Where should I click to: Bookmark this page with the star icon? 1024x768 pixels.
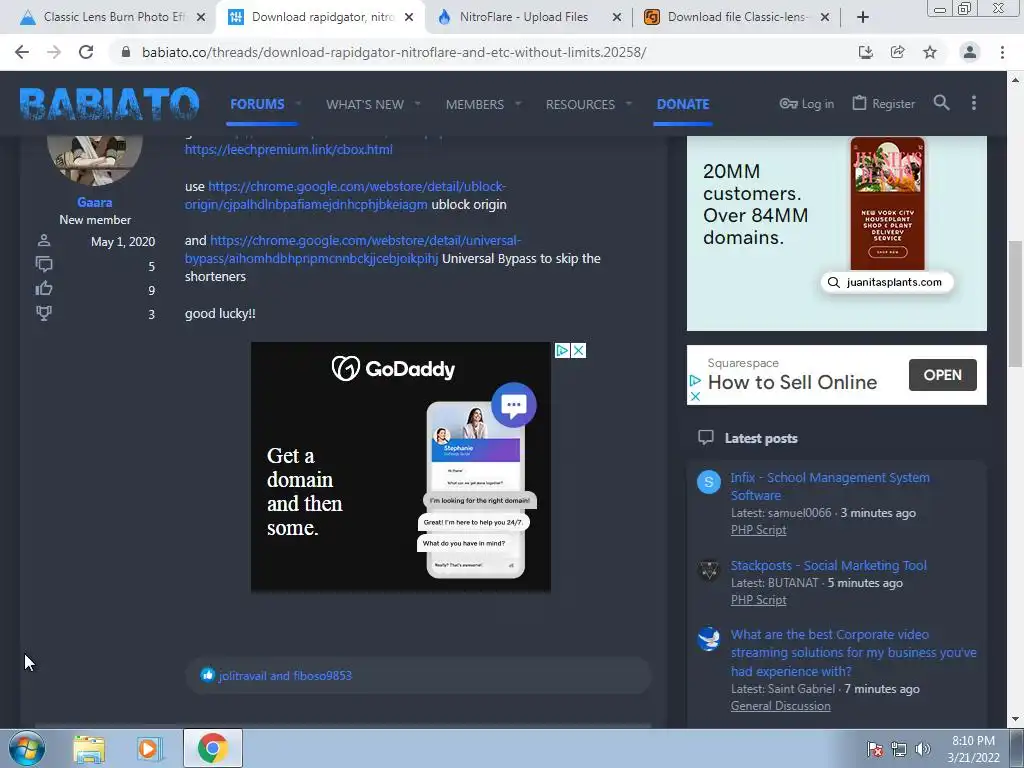click(930, 52)
